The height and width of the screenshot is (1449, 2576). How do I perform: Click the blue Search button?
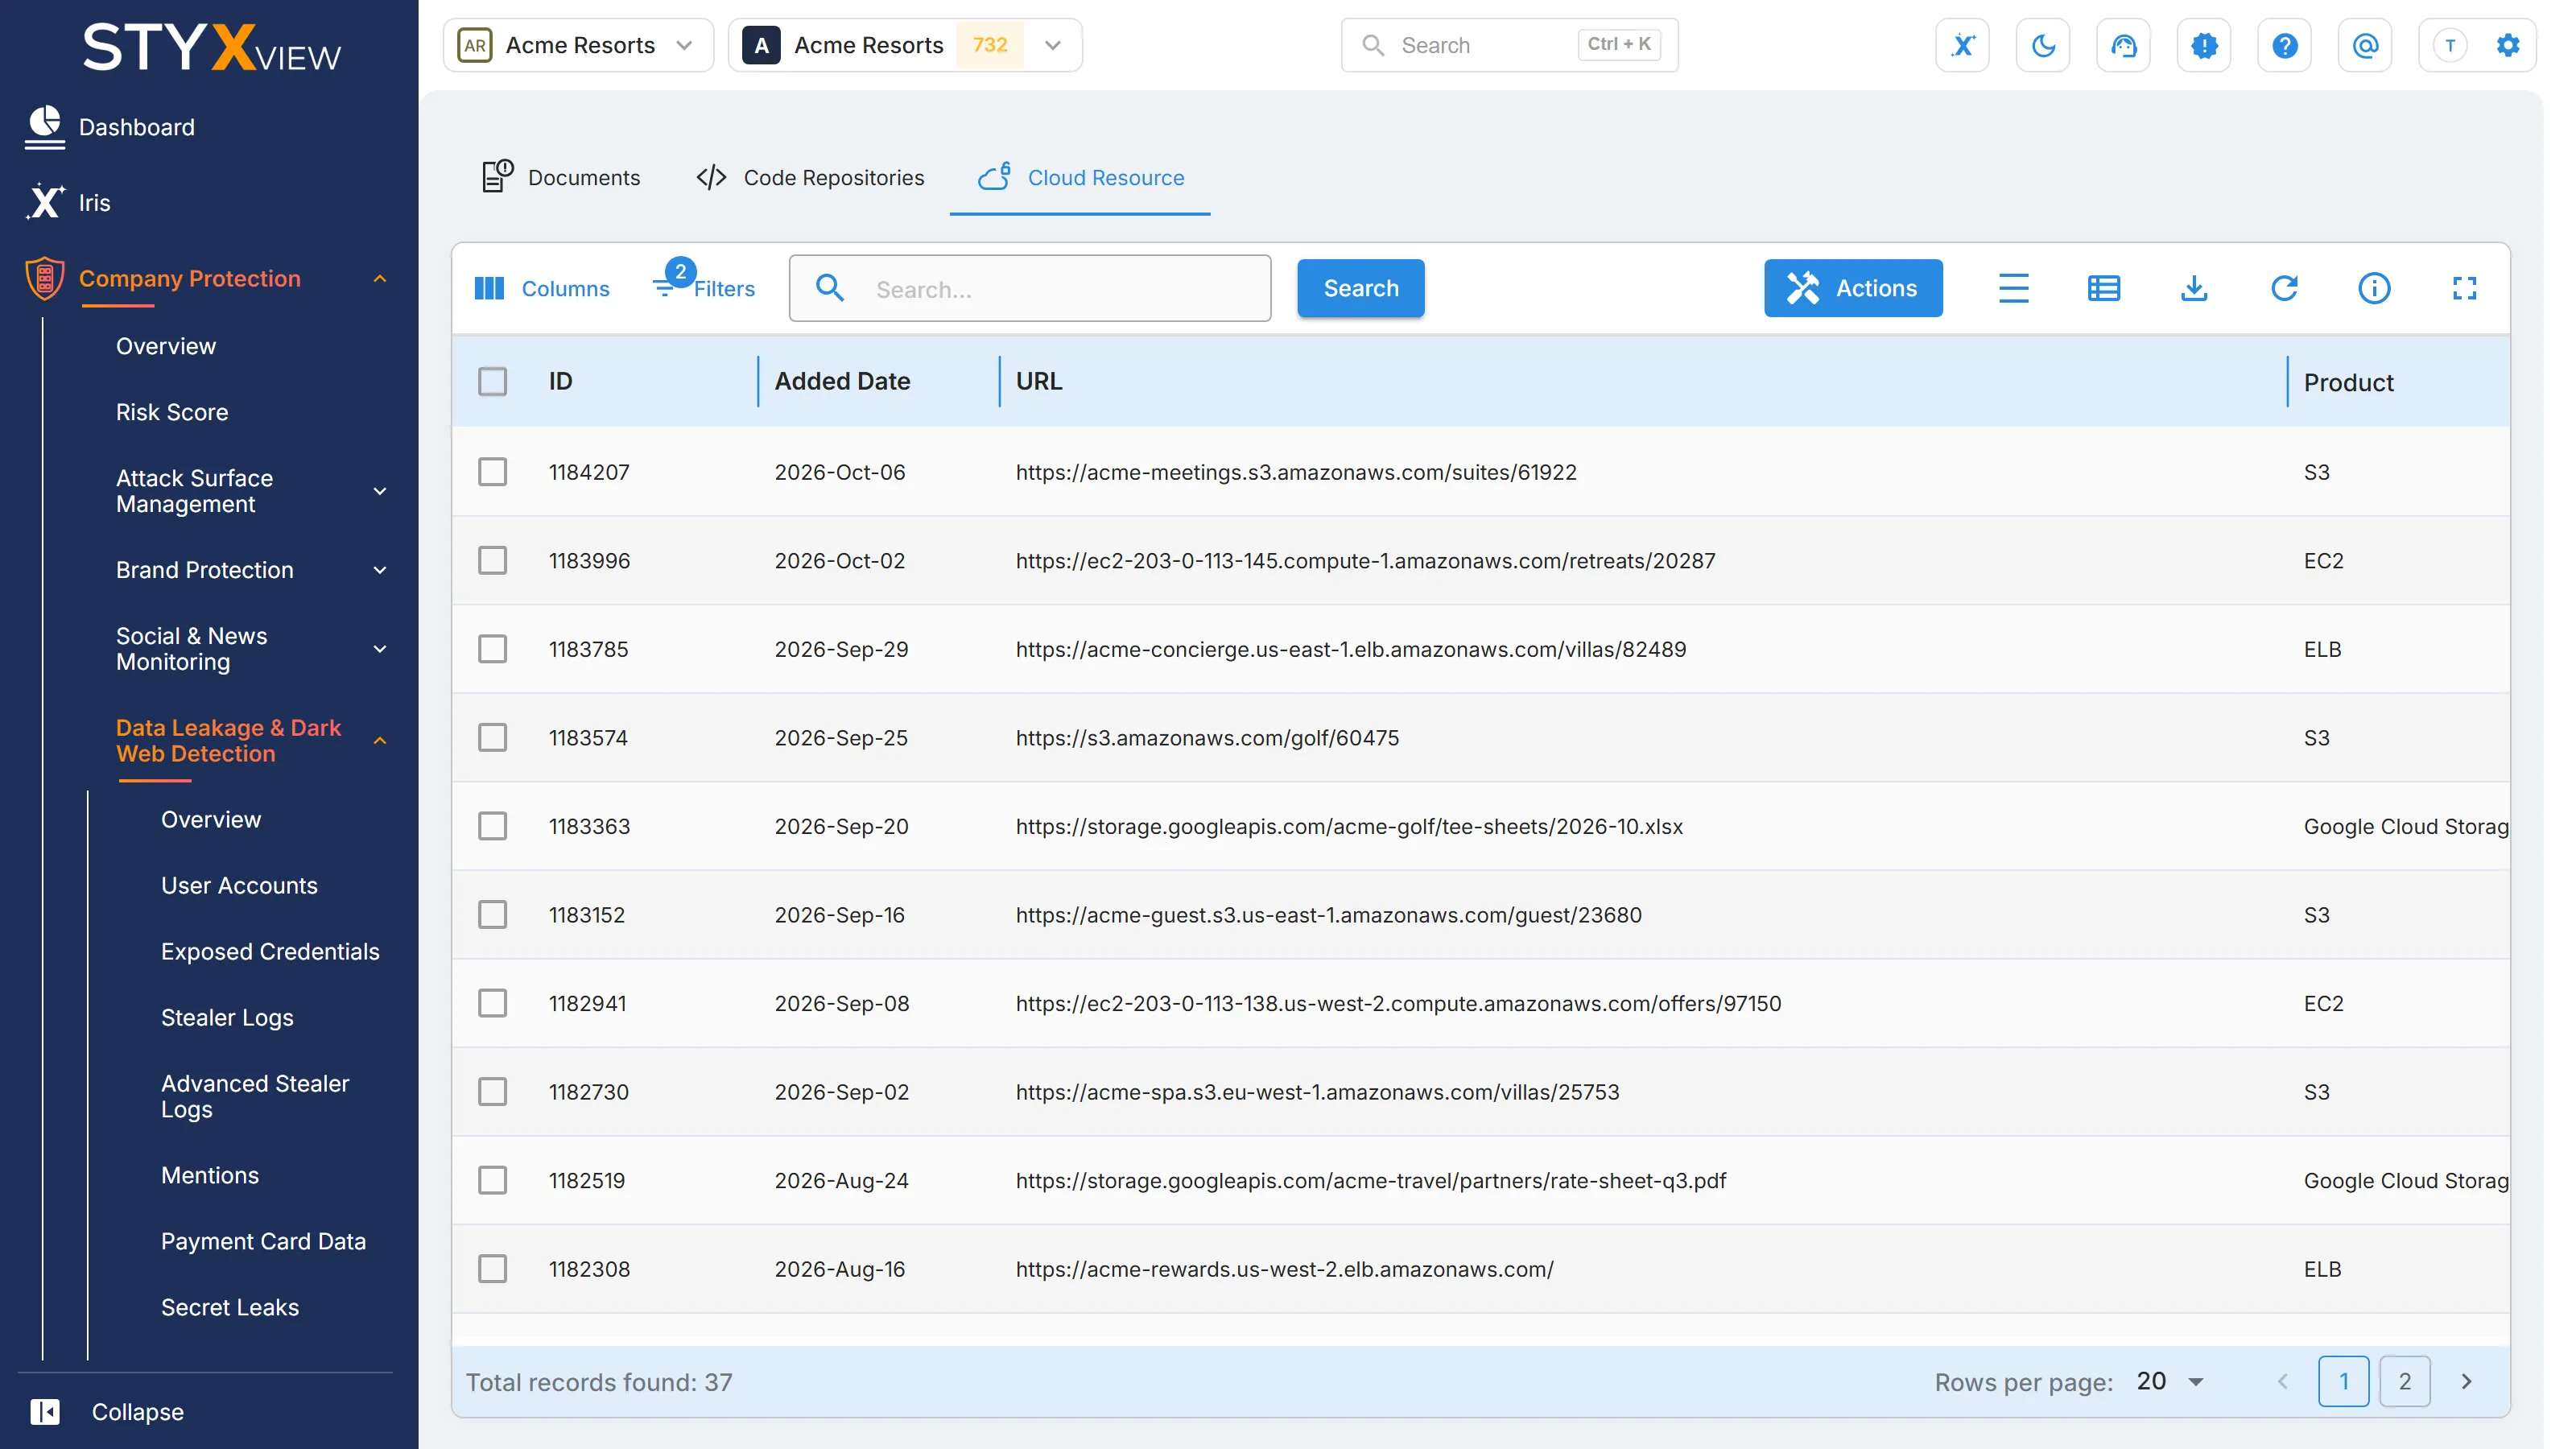1361,288
